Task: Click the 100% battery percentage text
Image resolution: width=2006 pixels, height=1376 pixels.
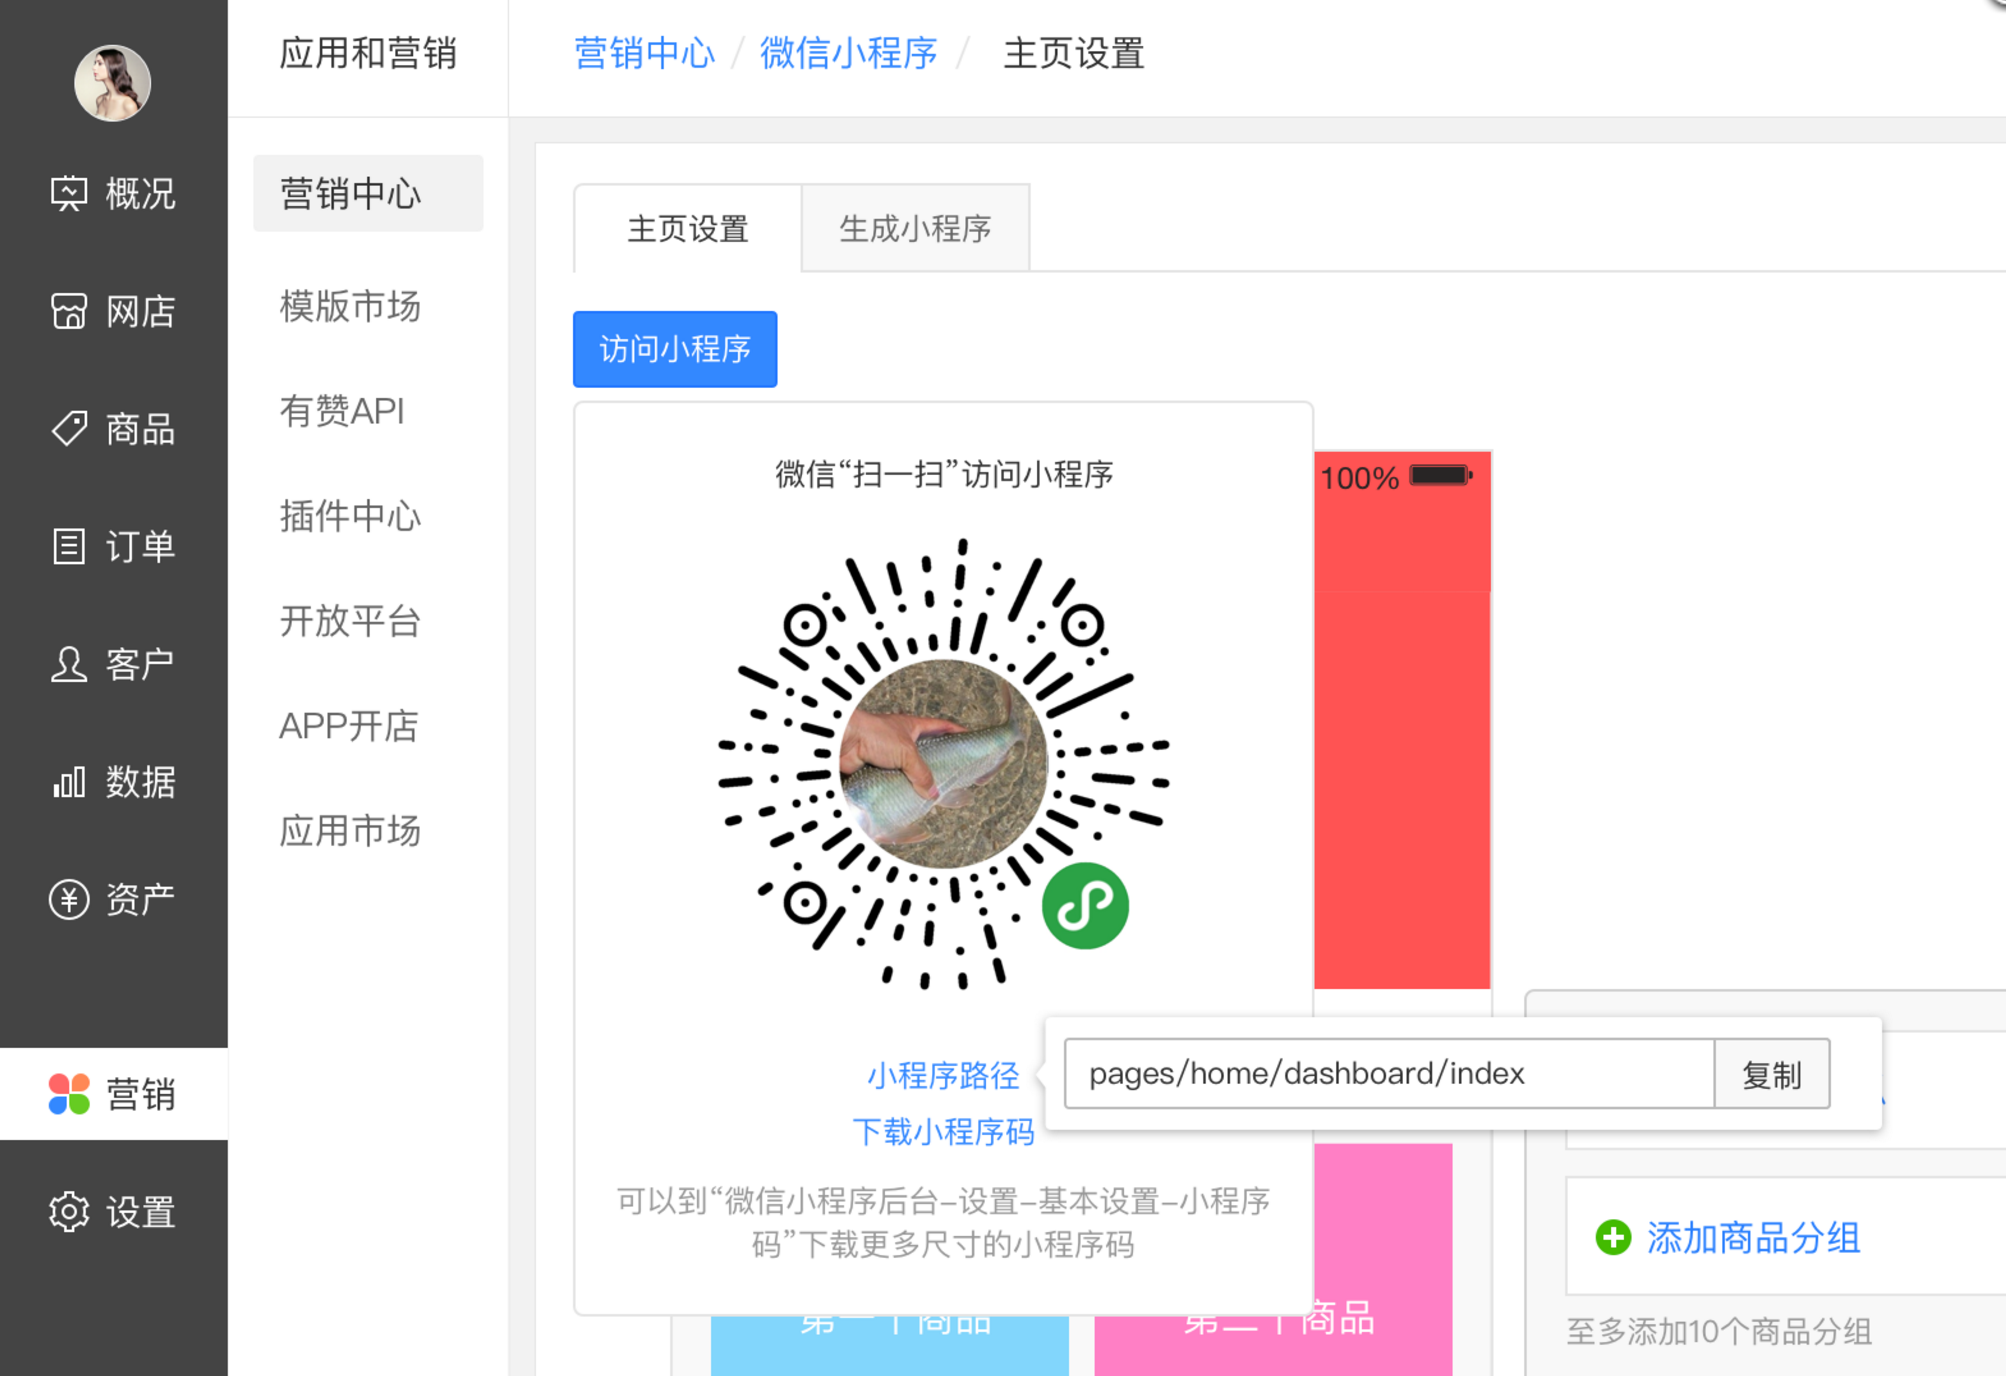Action: 1359,478
